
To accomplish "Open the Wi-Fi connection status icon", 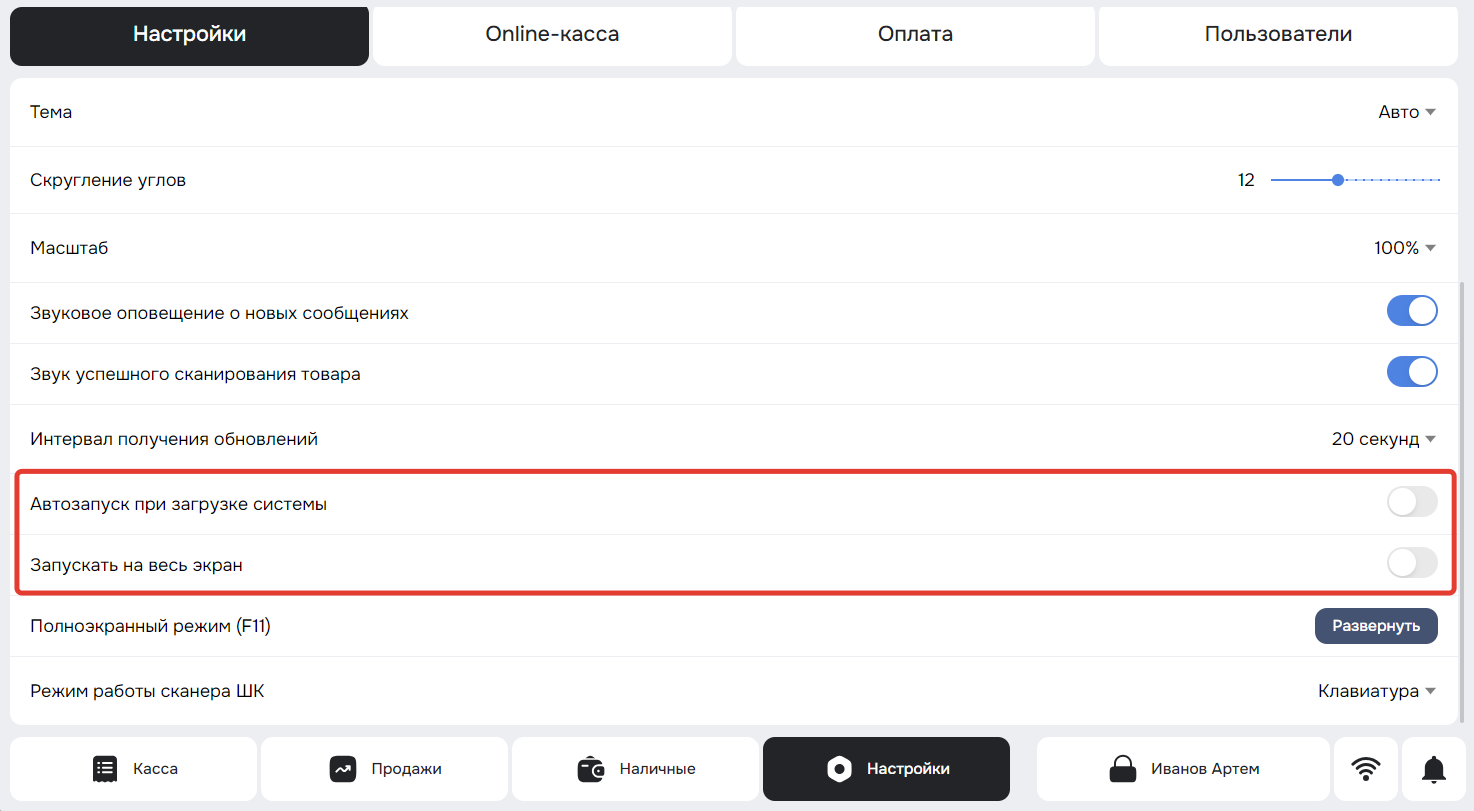I will (x=1365, y=769).
